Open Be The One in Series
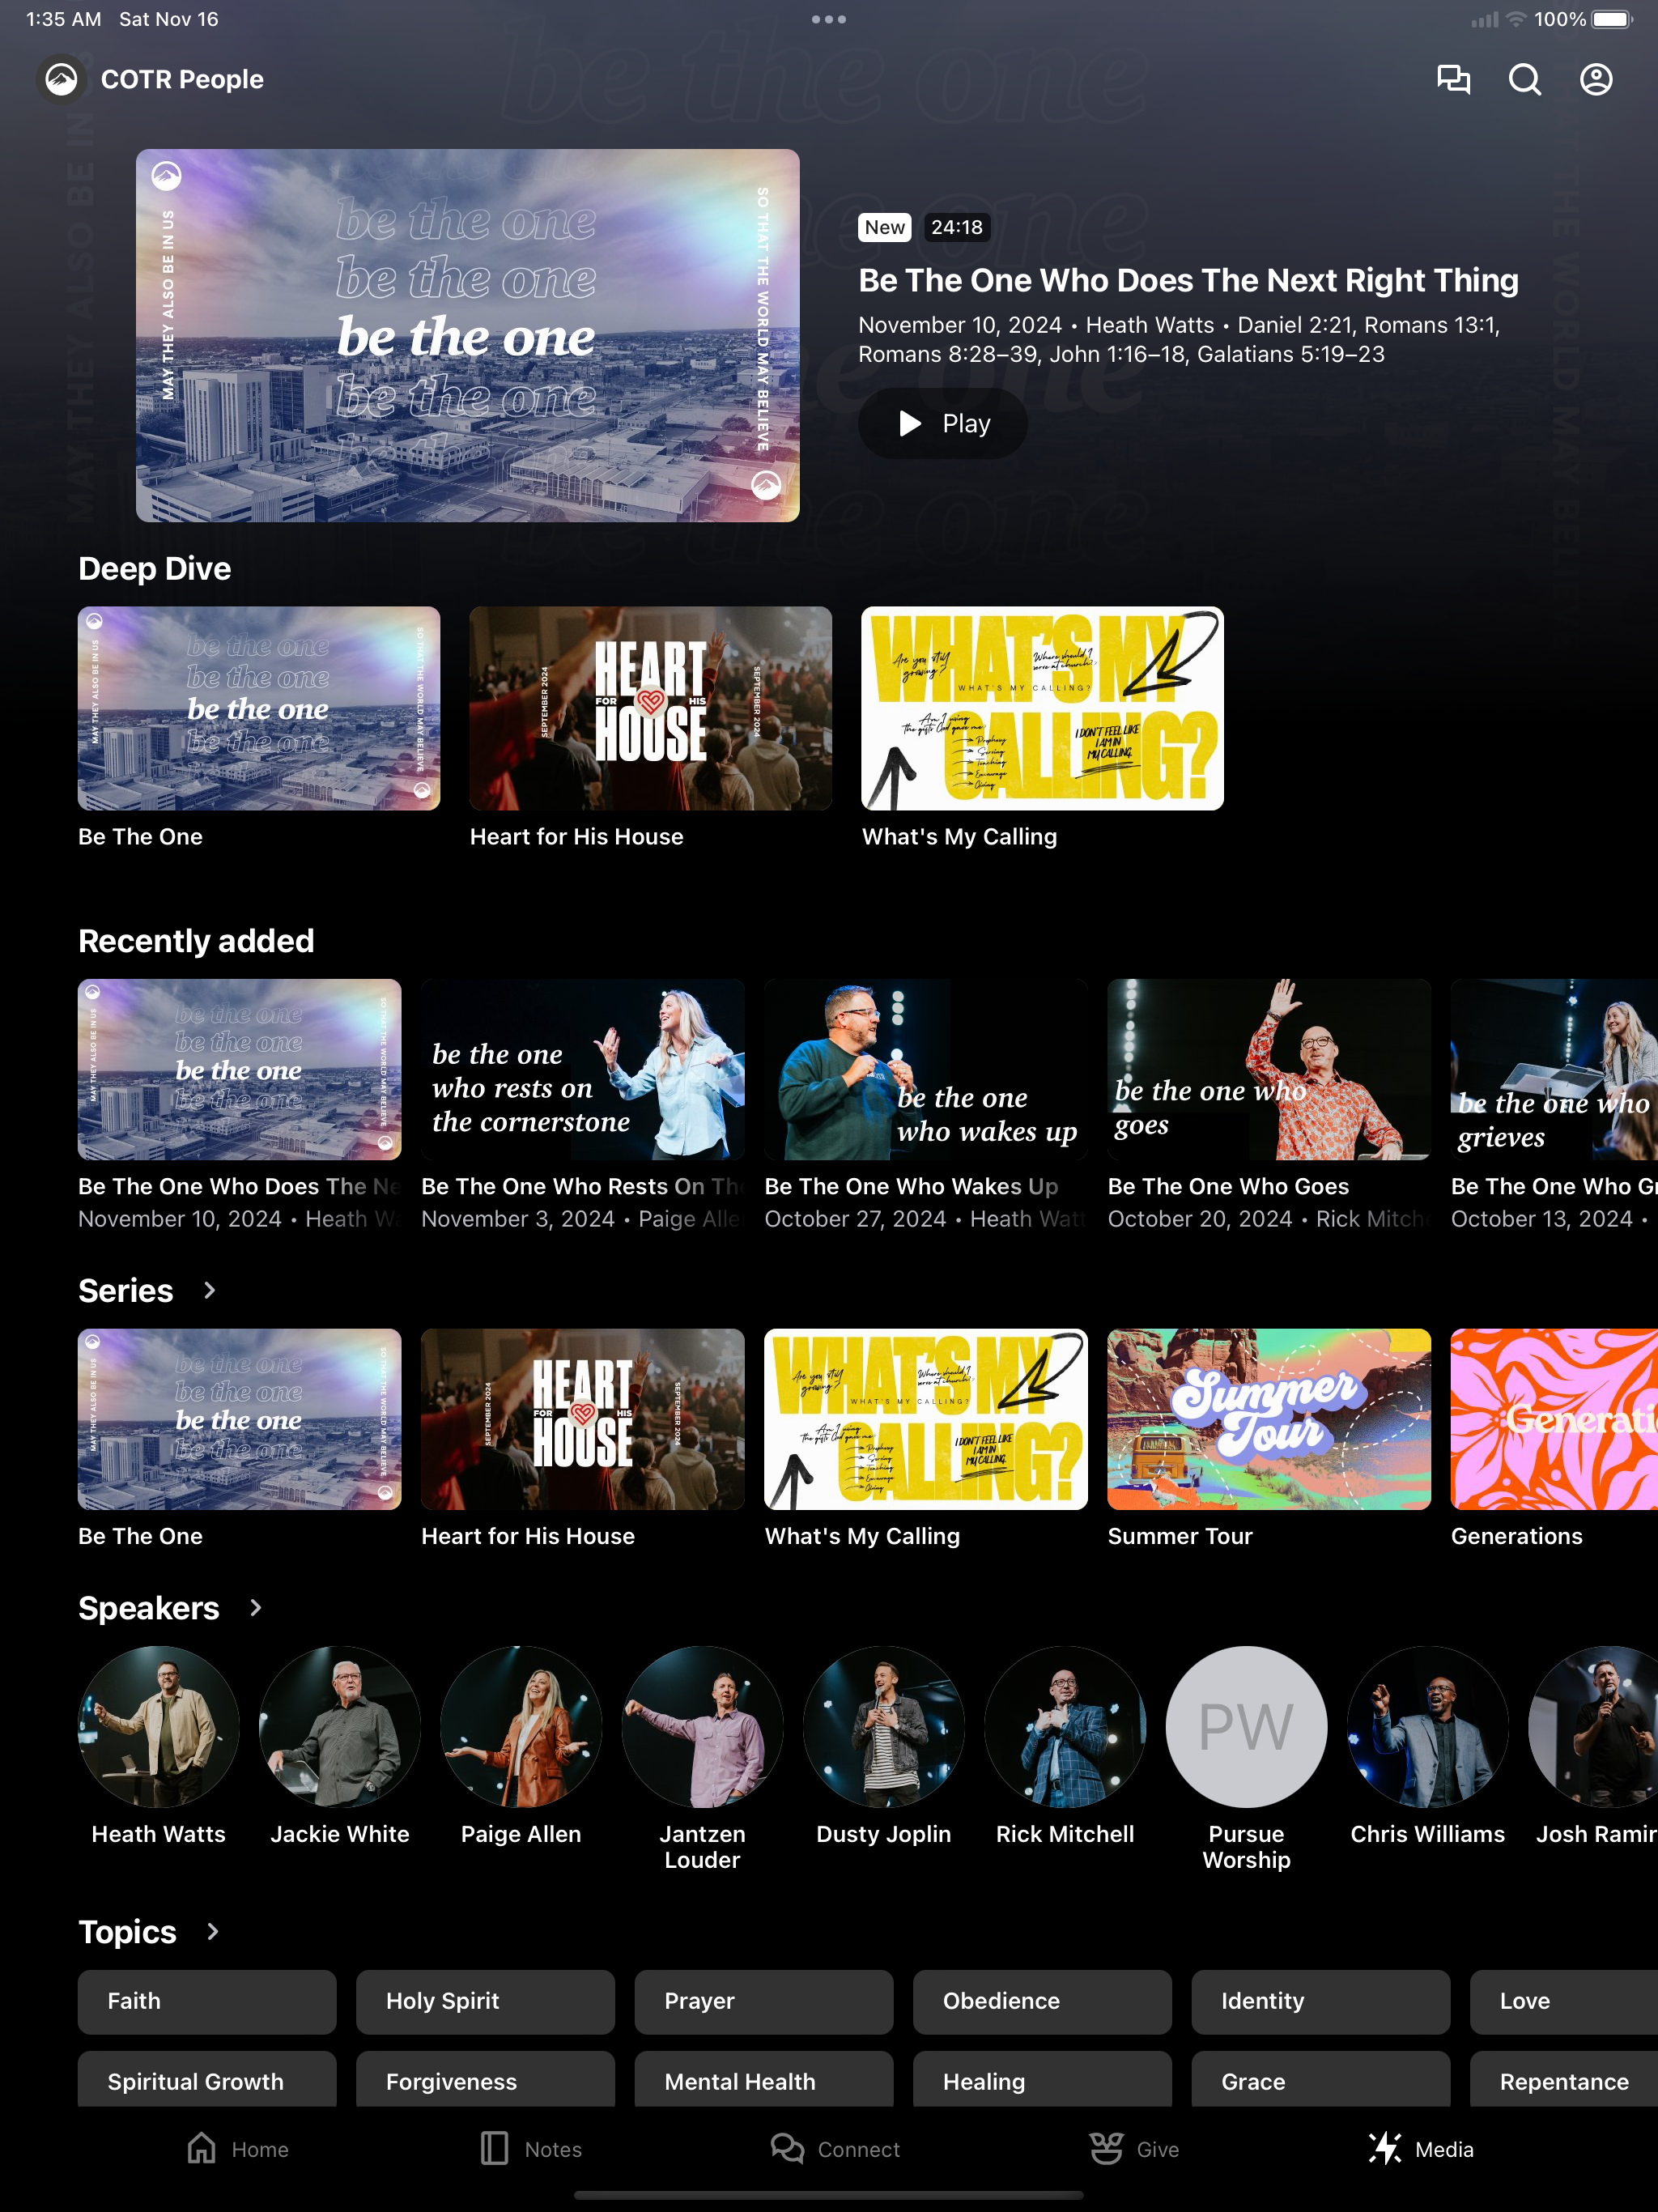Image resolution: width=1658 pixels, height=2212 pixels. pos(240,1419)
